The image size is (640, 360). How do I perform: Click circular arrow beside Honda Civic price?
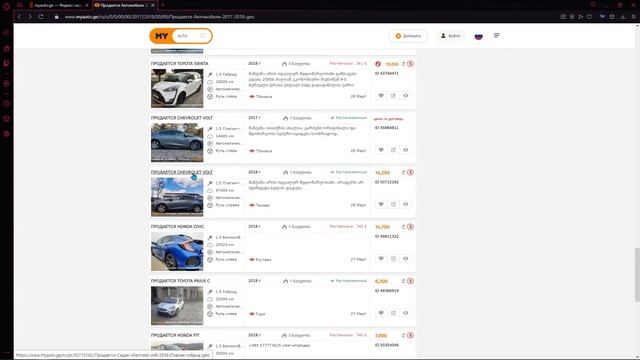click(x=403, y=227)
